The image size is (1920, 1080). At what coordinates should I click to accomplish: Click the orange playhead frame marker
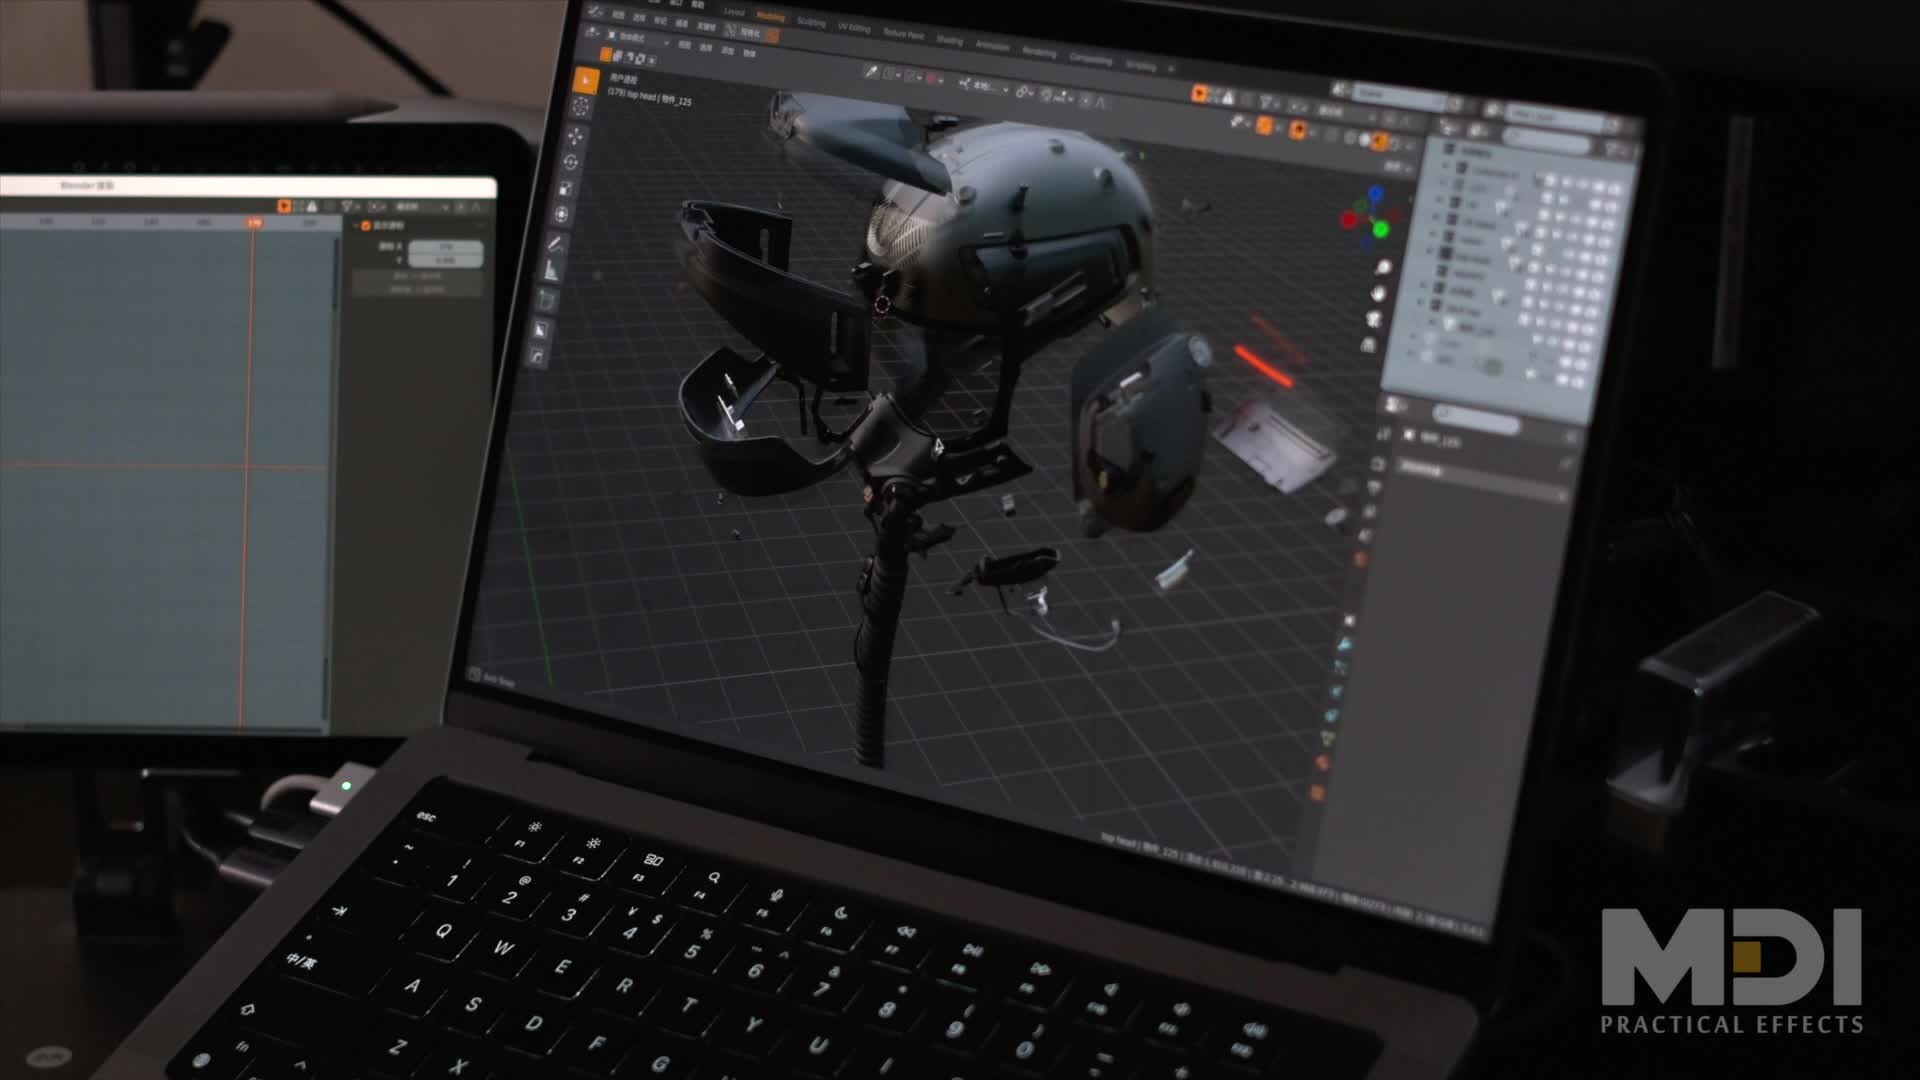[254, 223]
